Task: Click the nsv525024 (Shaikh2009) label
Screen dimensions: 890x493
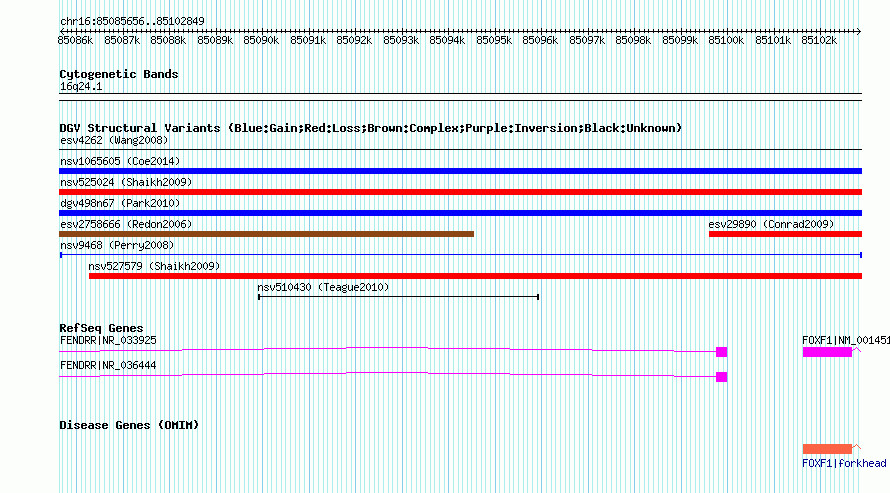Action: pyautogui.click(x=126, y=182)
